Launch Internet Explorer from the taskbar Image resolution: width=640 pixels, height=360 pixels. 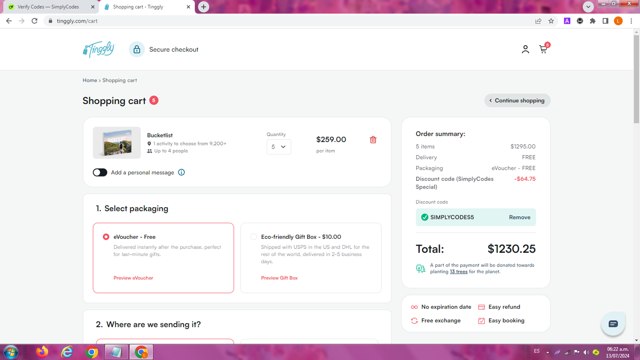tap(67, 352)
